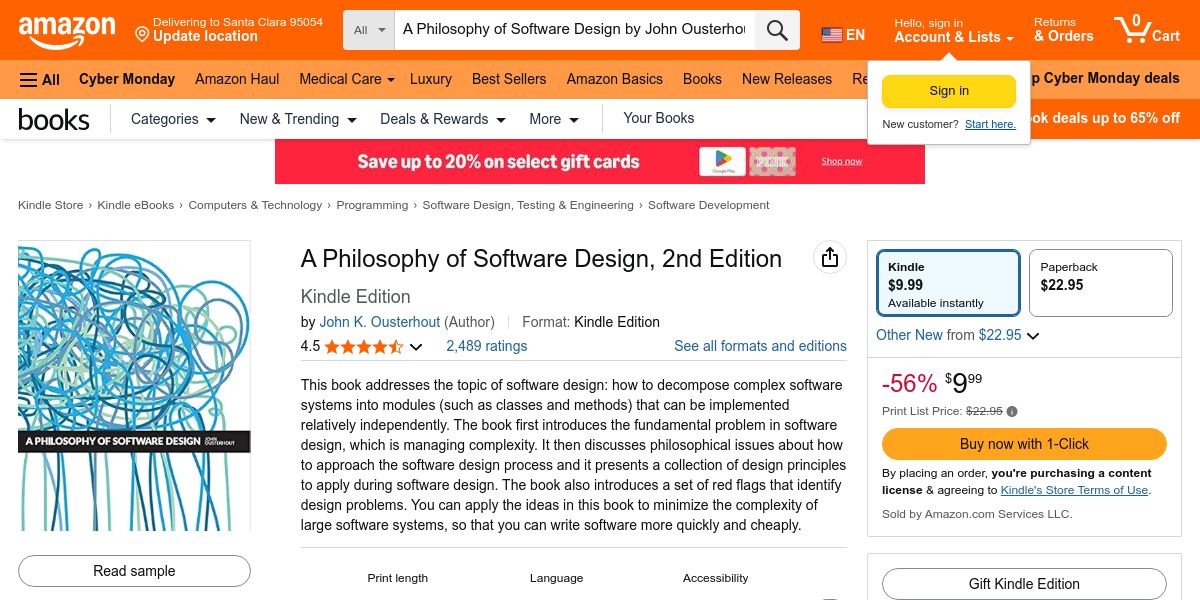Open the All search category dropdown
1200x600 pixels.
click(x=369, y=30)
